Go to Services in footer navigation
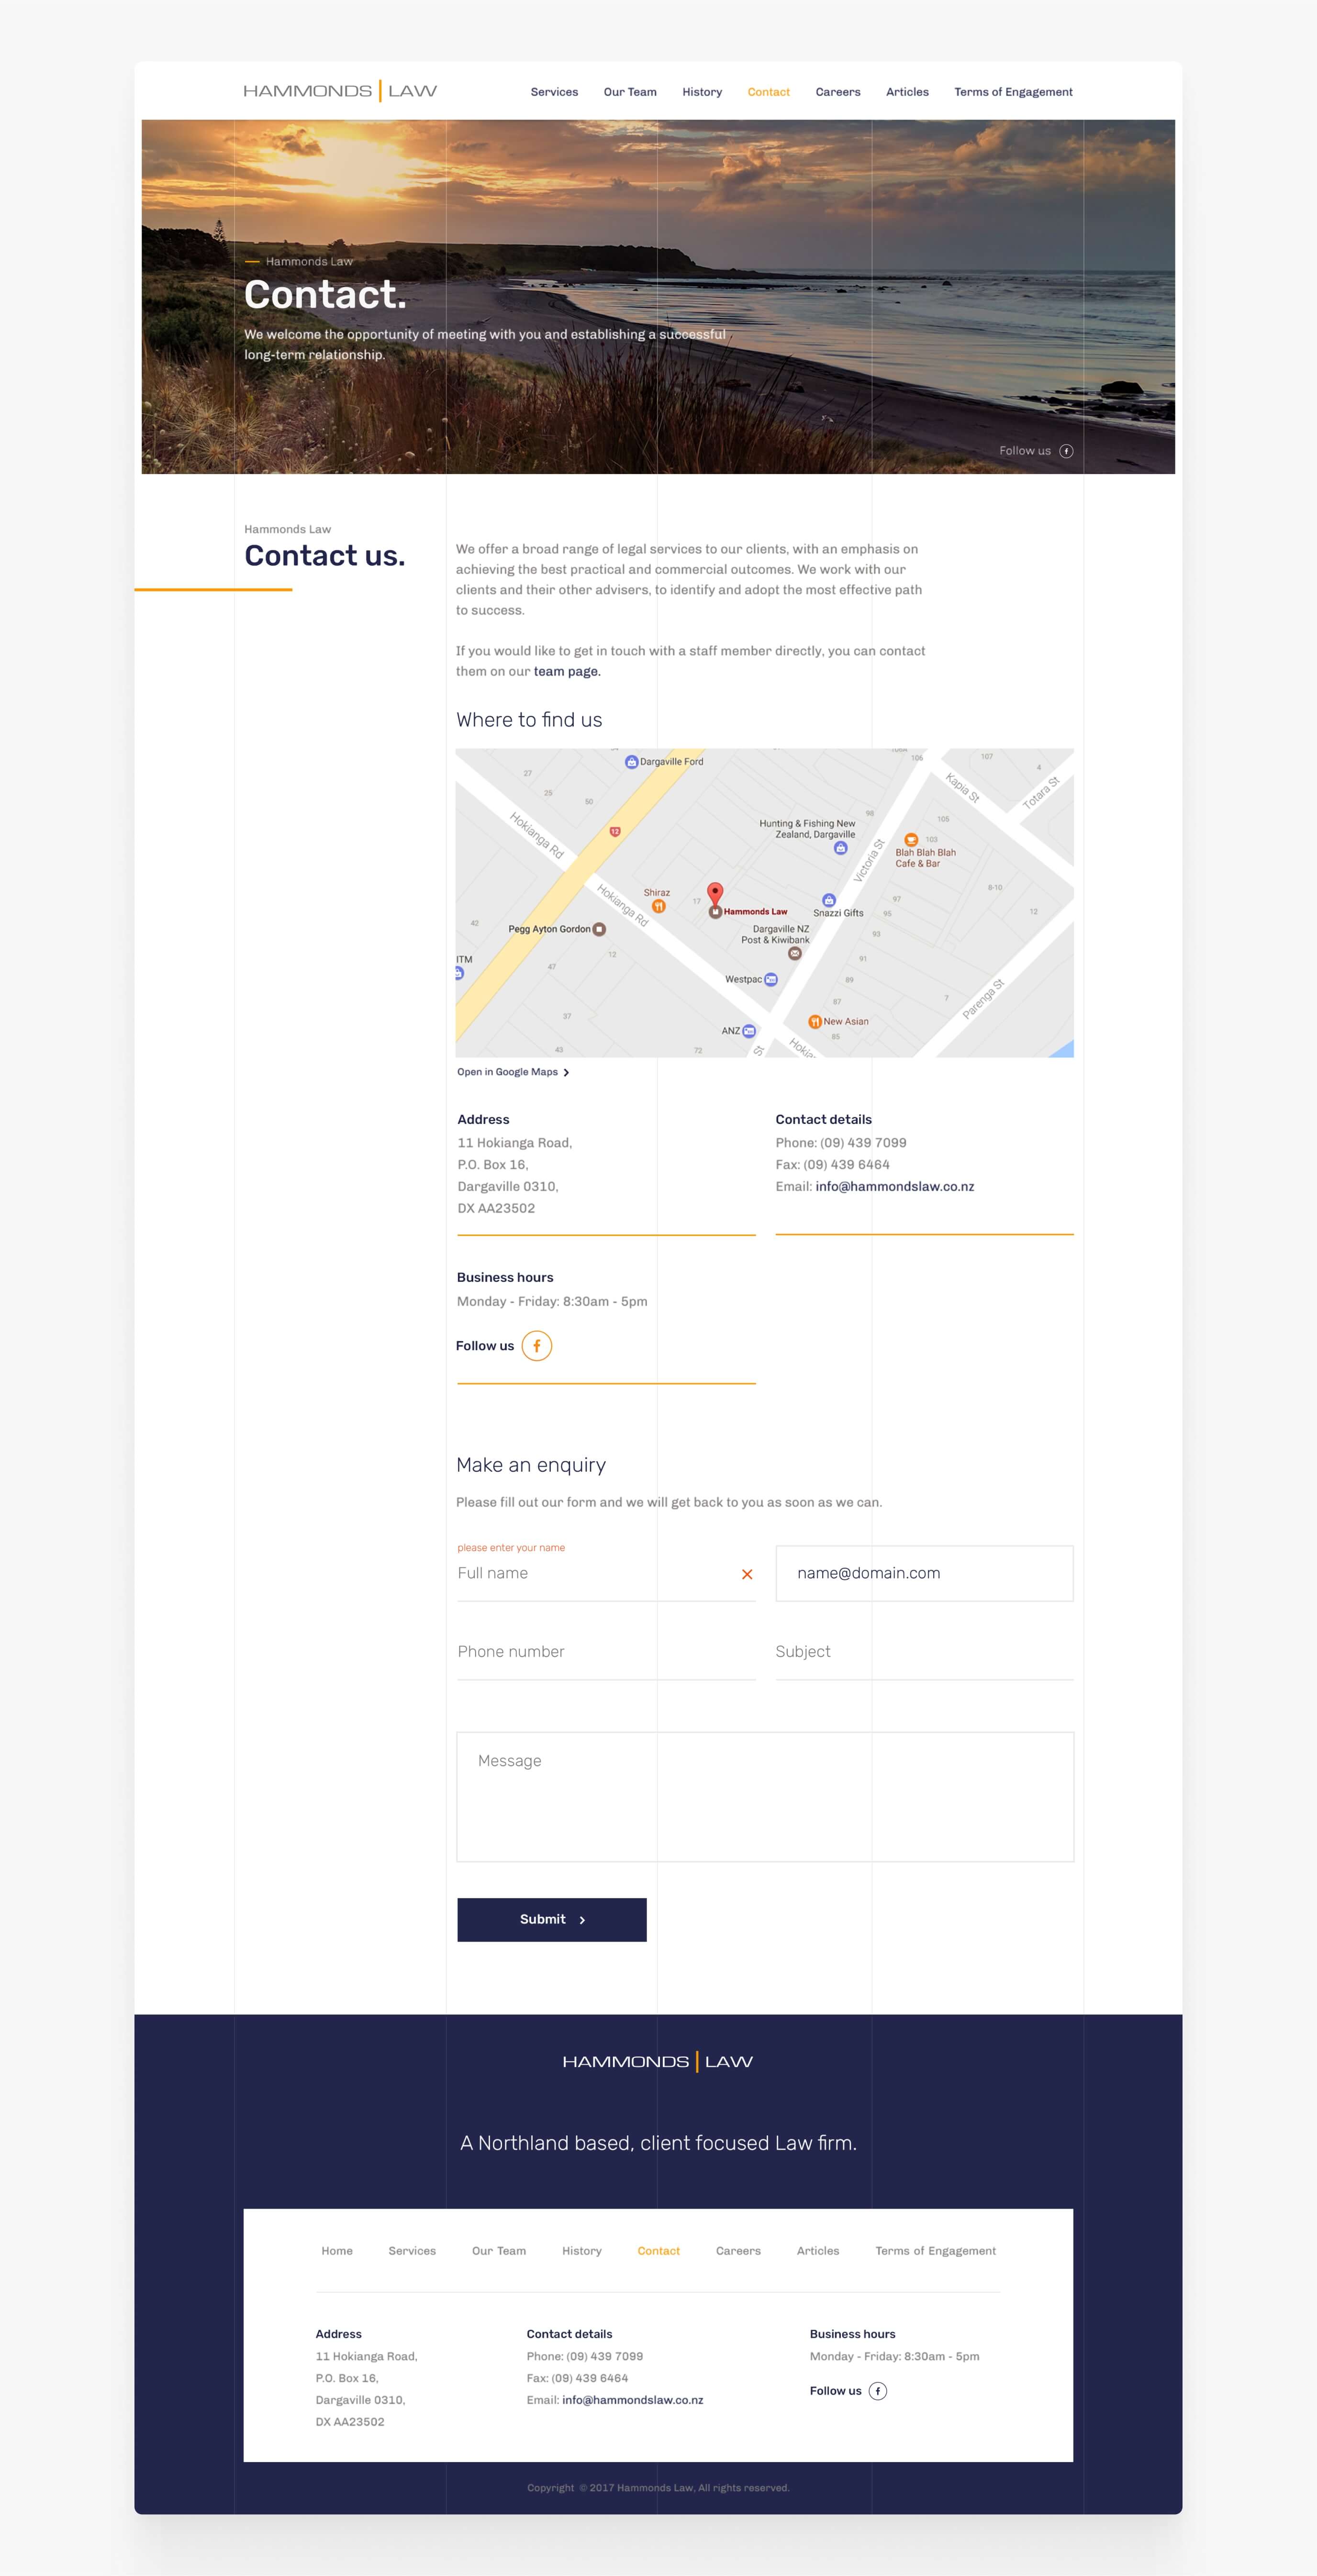Viewport: 1317px width, 2576px height. 412,2251
